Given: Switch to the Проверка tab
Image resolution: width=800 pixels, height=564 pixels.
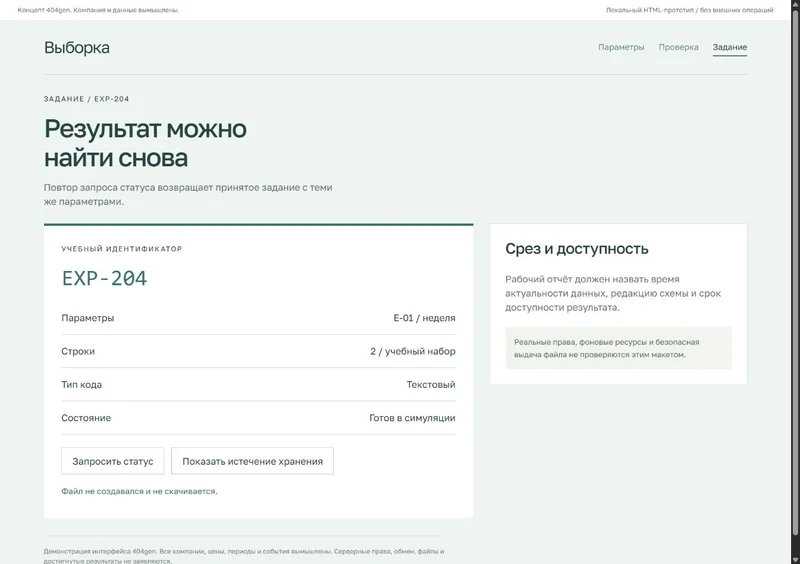Looking at the screenshot, I should 678,47.
